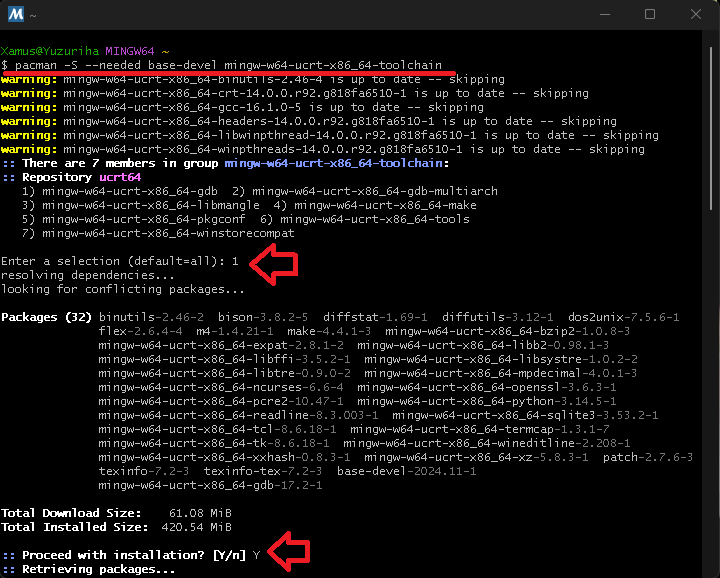Click package sqlite3-3.53.2-1
The image size is (720, 578).
coord(525,415)
